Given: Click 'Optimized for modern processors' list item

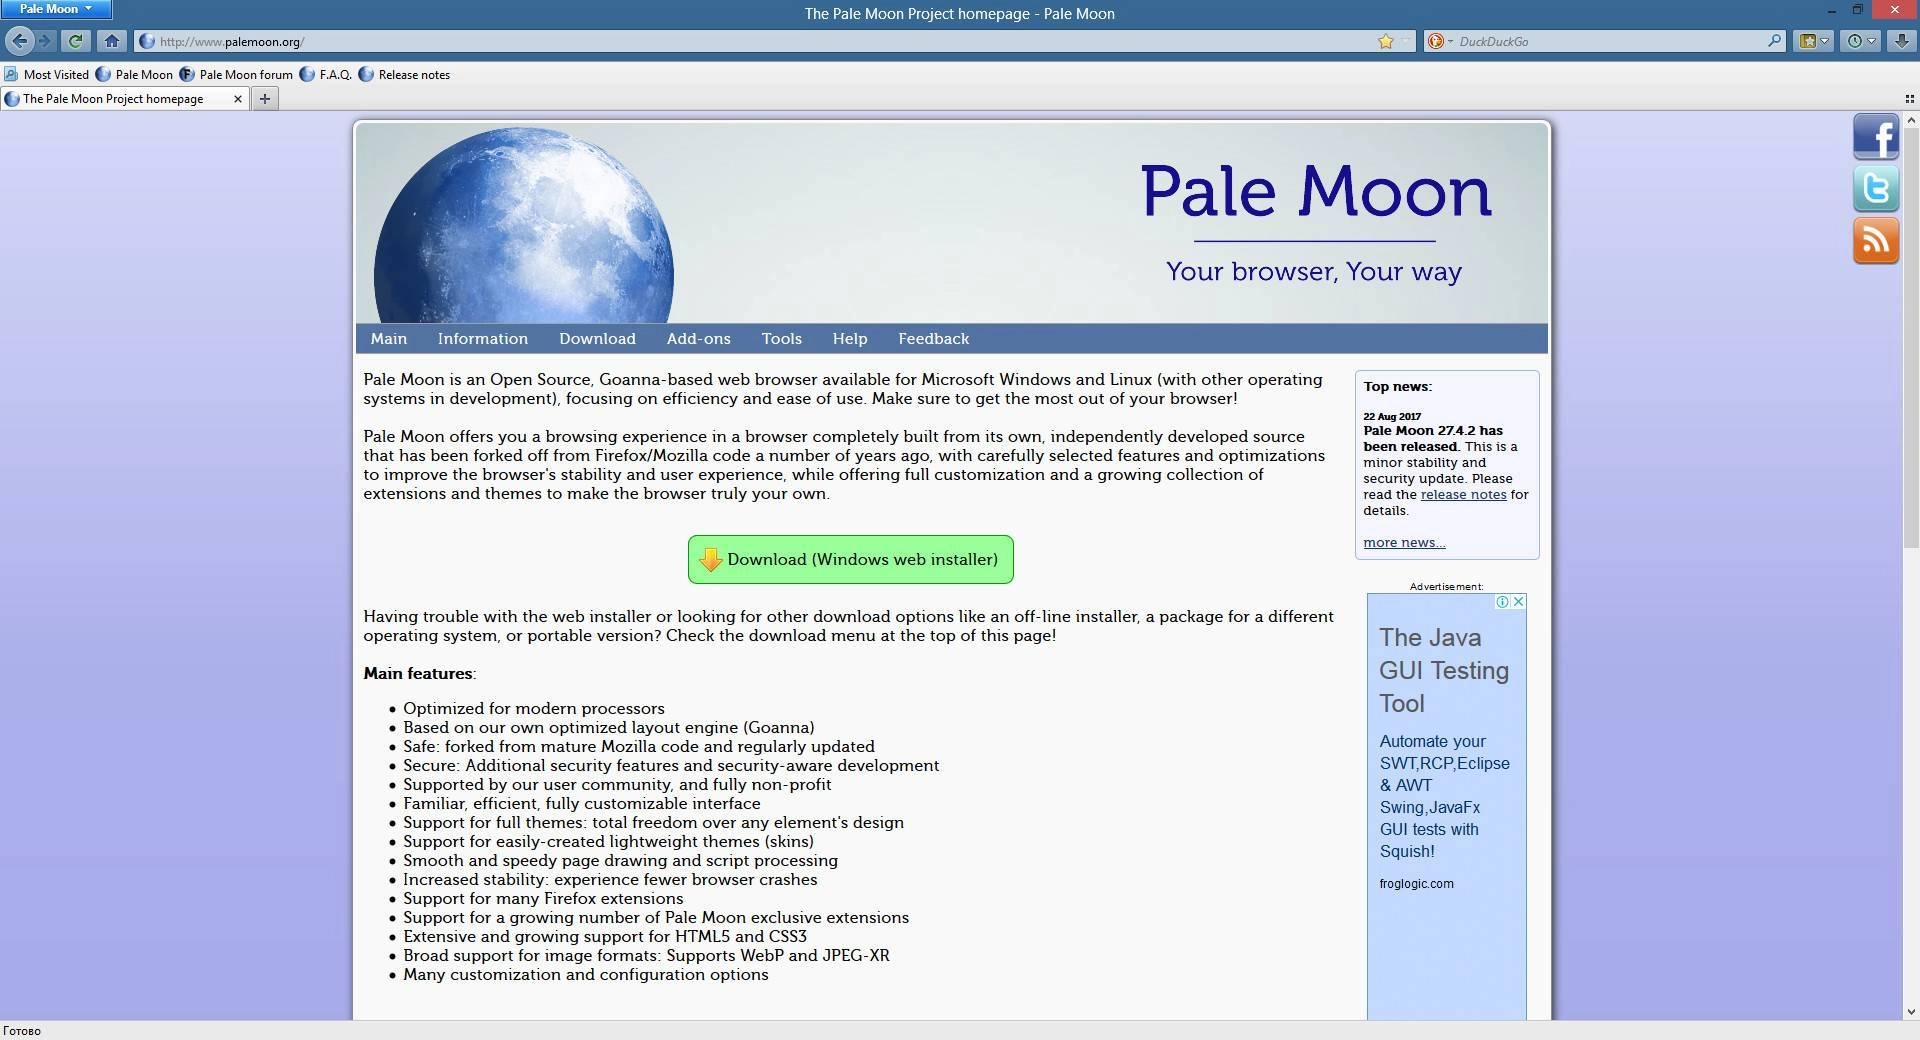Looking at the screenshot, I should click(534, 708).
